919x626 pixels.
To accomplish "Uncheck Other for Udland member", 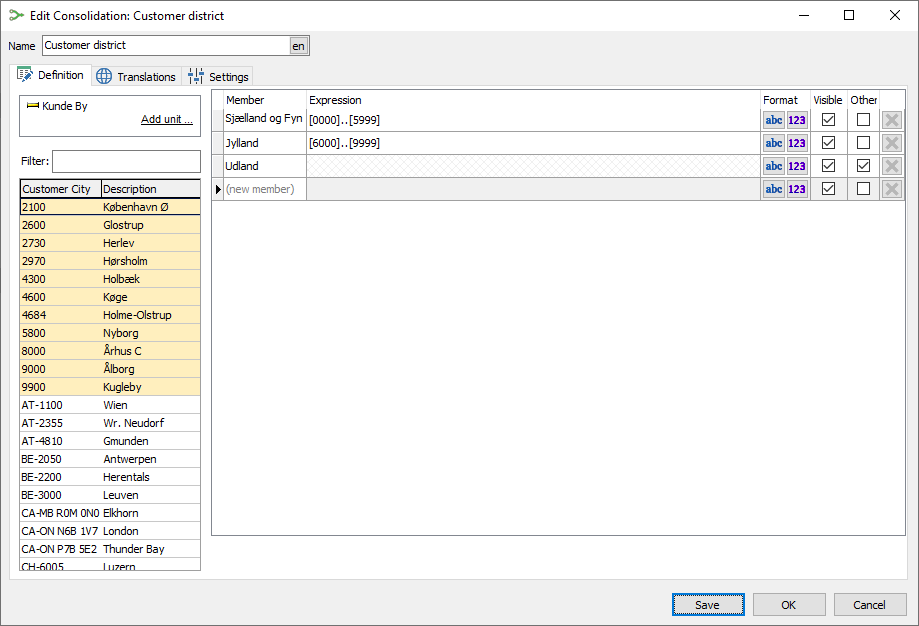I will [863, 165].
